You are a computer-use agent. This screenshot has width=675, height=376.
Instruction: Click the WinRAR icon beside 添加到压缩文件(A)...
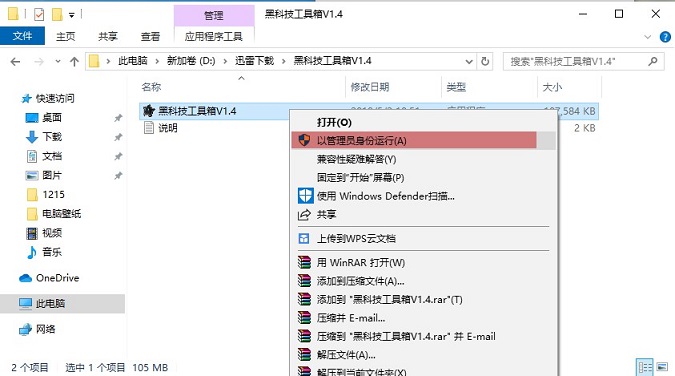click(304, 281)
